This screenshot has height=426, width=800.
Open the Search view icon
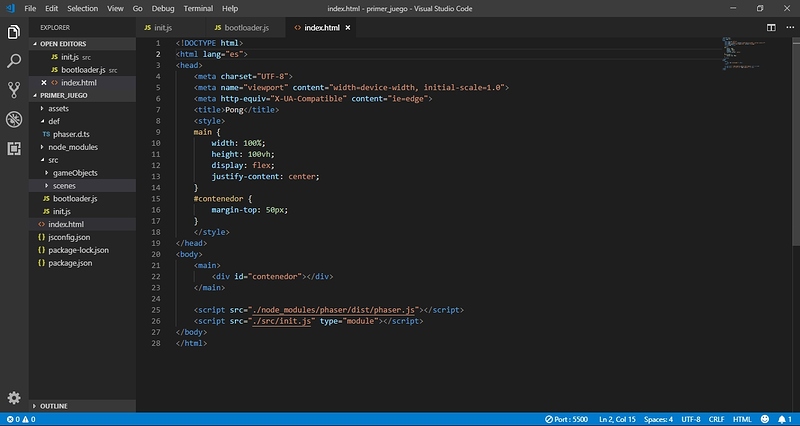click(15, 61)
